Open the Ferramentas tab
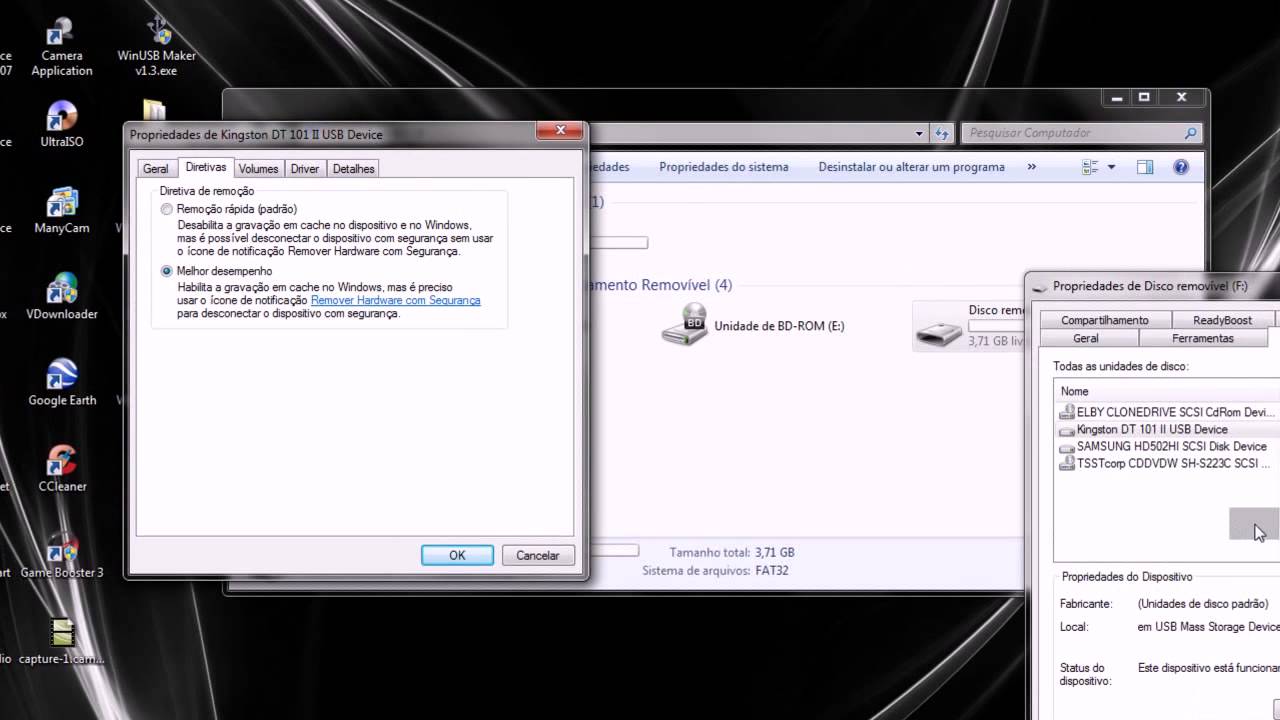 point(1203,338)
